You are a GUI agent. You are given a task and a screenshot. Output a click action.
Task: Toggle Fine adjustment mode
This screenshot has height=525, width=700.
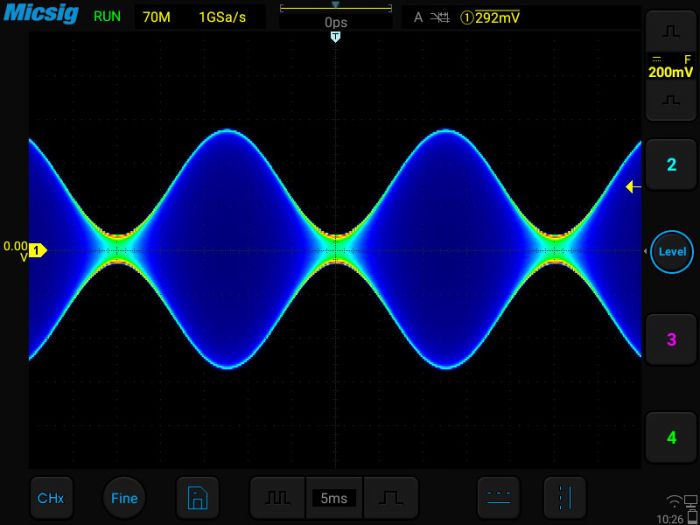pyautogui.click(x=124, y=498)
